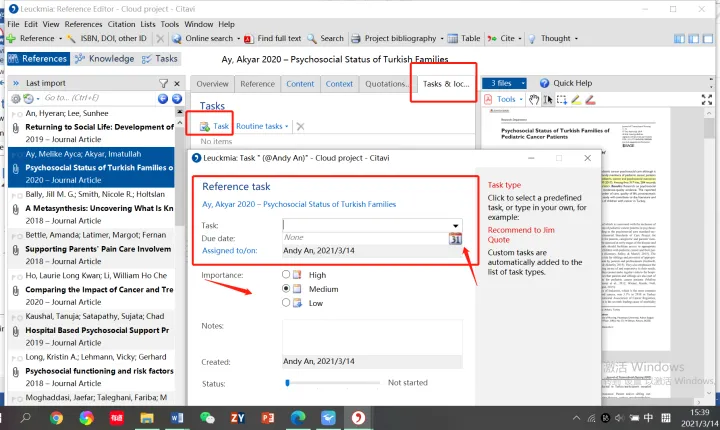The image size is (720, 430).
Task: Select Low importance radio button
Action: pyautogui.click(x=286, y=302)
